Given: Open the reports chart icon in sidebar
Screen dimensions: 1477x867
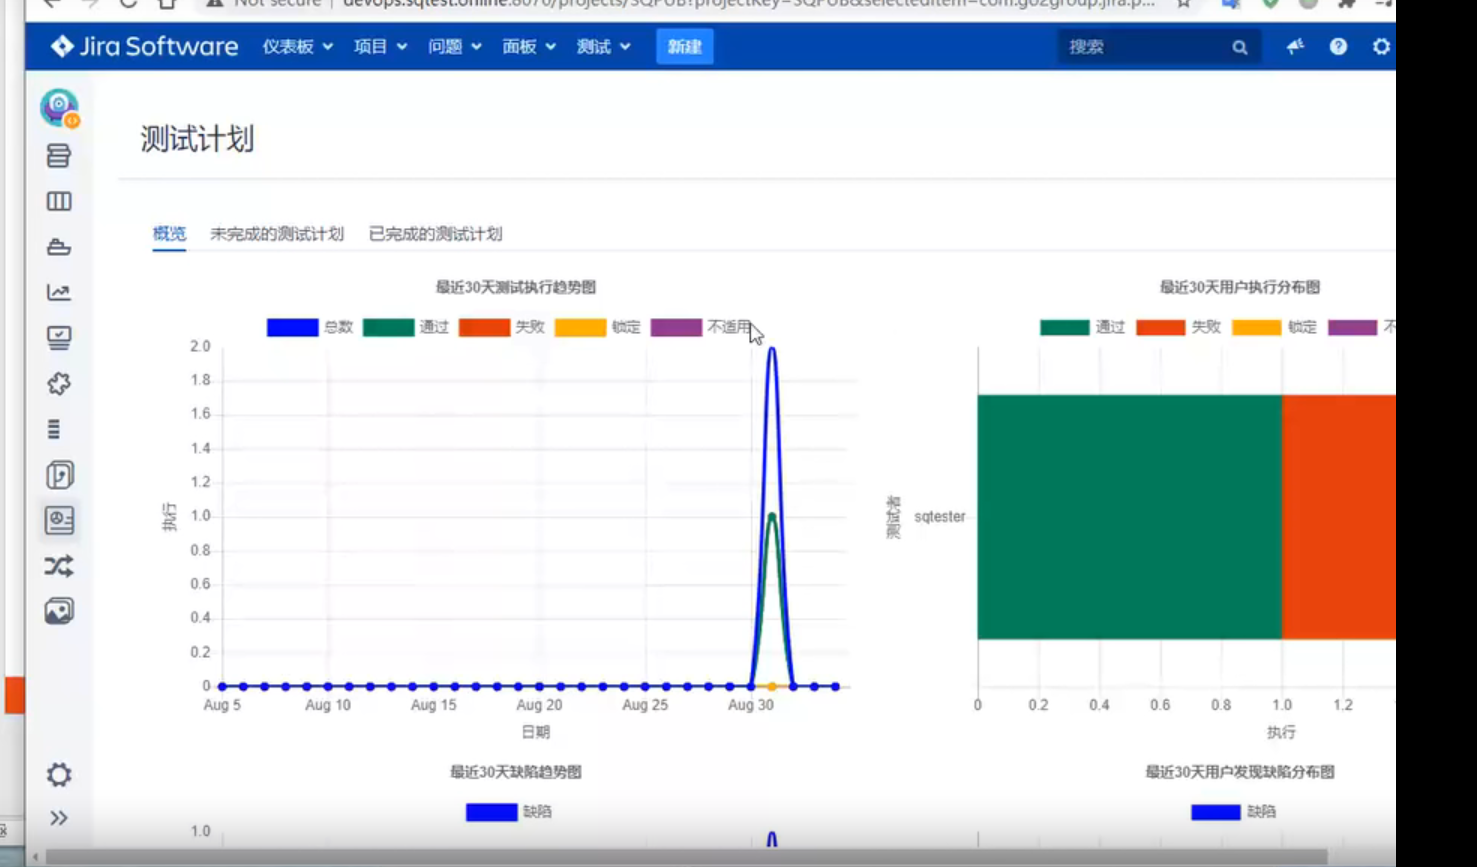Looking at the screenshot, I should tap(59, 292).
